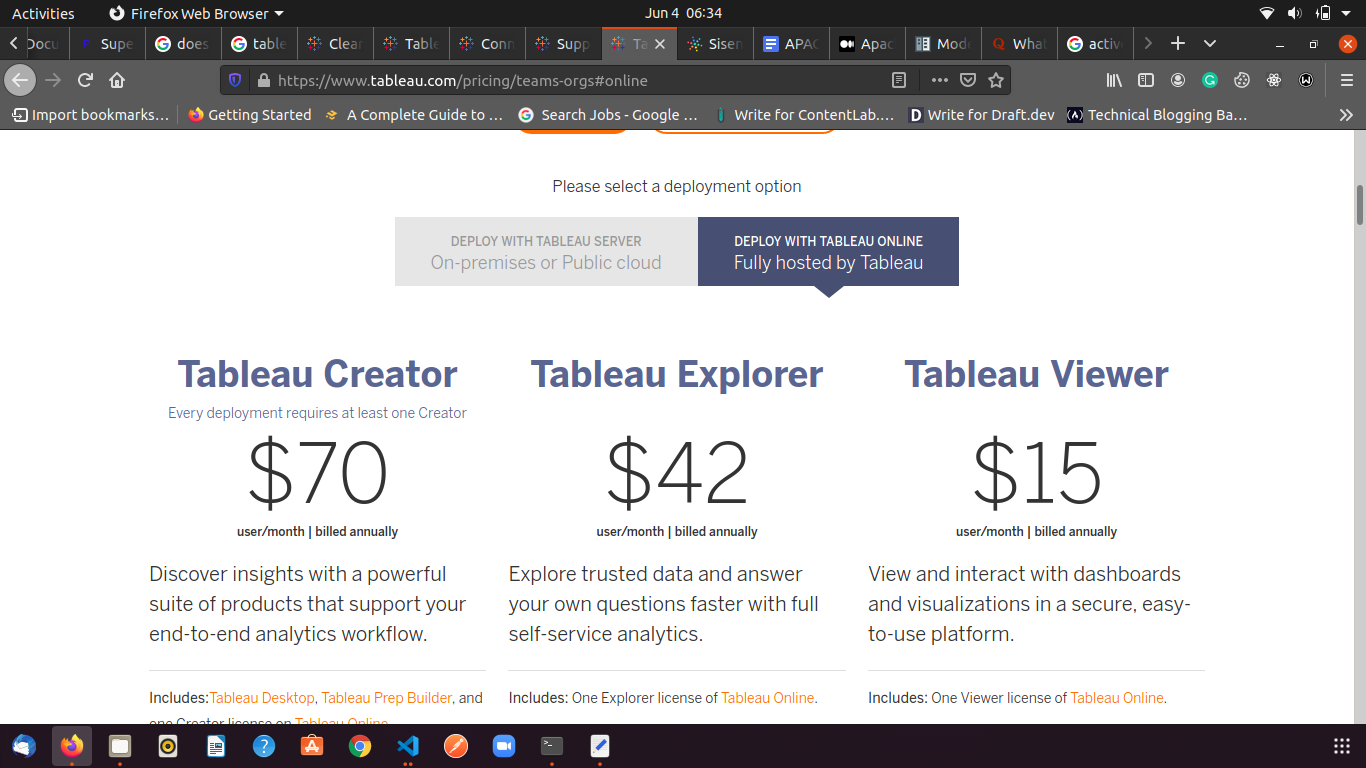The width and height of the screenshot is (1366, 768).
Task: Open LibreOffice Writer in the dock
Action: (x=216, y=746)
